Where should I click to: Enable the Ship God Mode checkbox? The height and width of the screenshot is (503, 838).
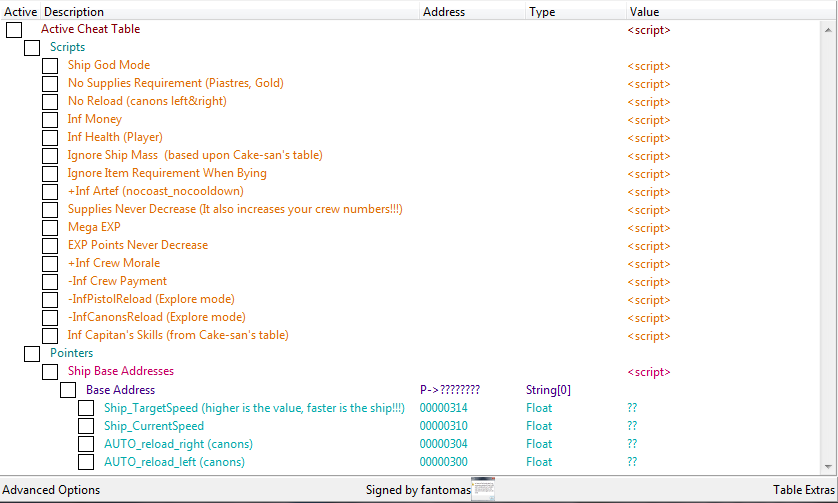click(x=50, y=66)
